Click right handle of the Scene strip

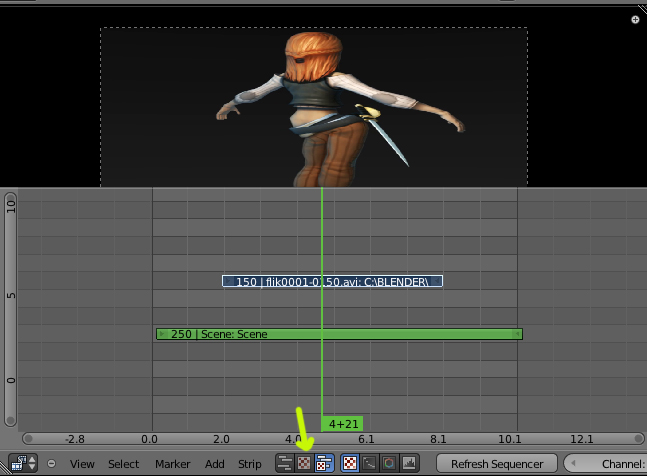[x=517, y=334]
